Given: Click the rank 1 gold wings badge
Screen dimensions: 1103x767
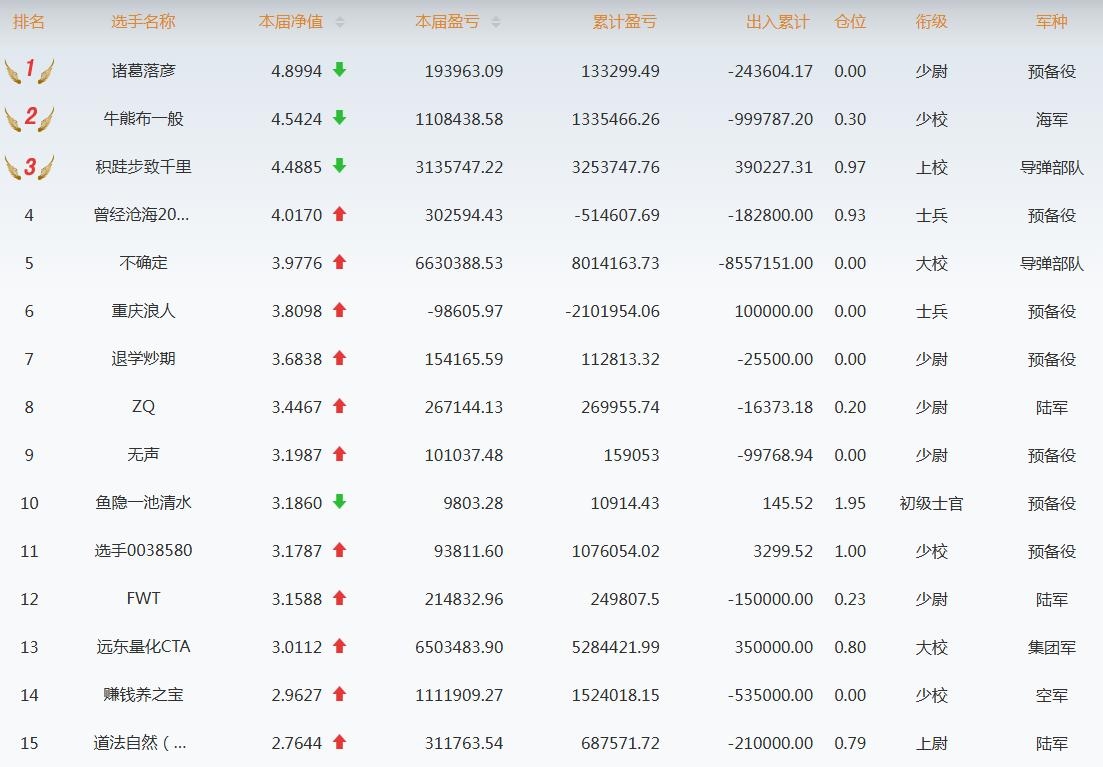Looking at the screenshot, I should tap(29, 71).
